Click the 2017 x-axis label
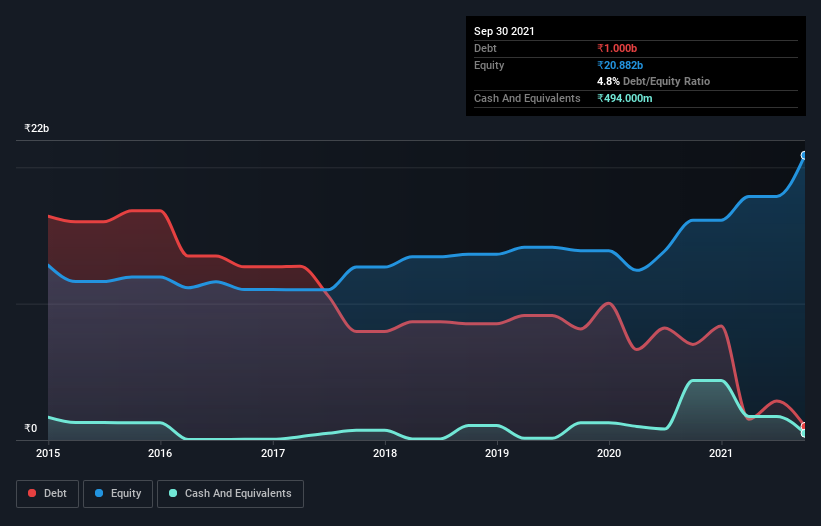Viewport: 821px width, 526px height. (273, 453)
